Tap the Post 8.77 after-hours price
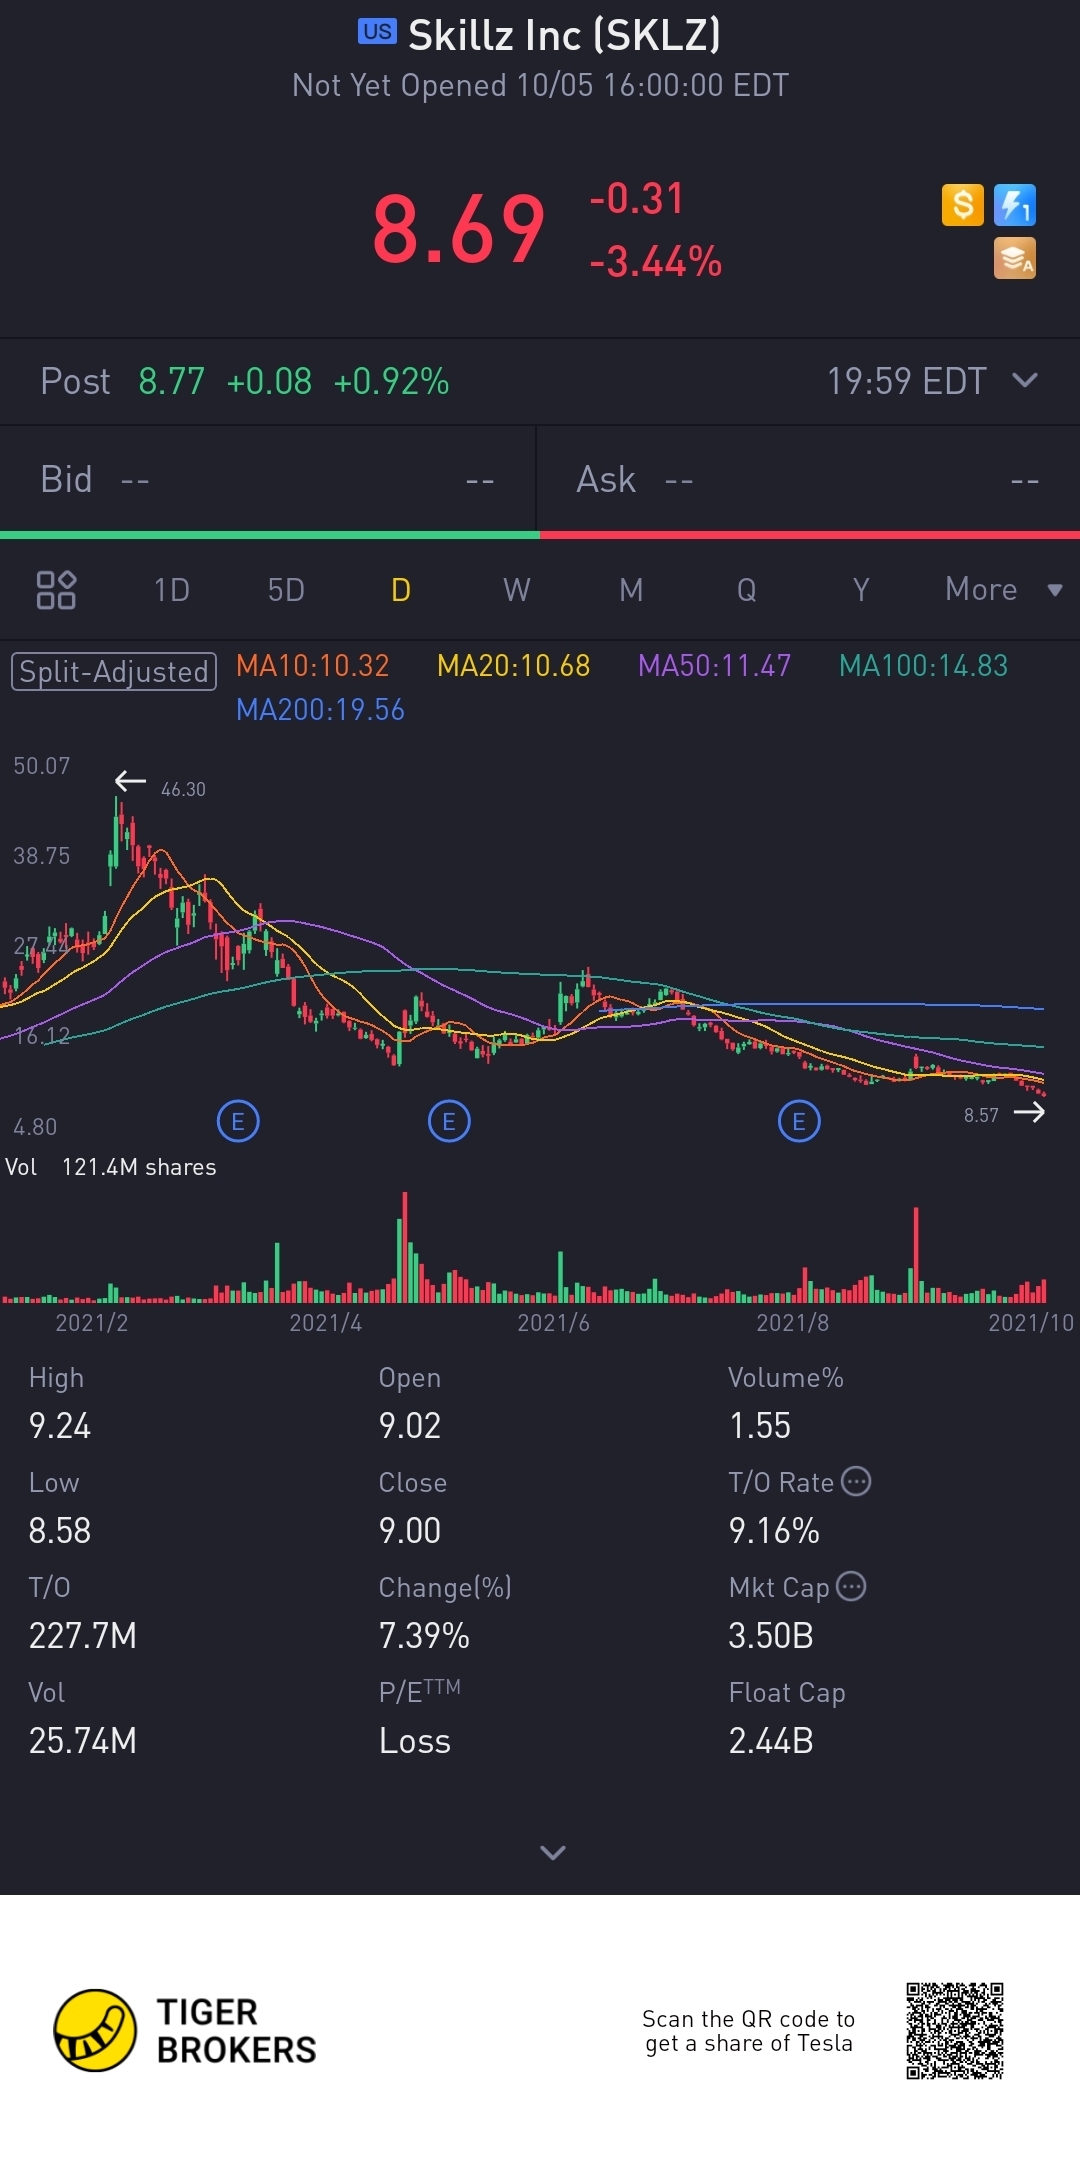 171,381
